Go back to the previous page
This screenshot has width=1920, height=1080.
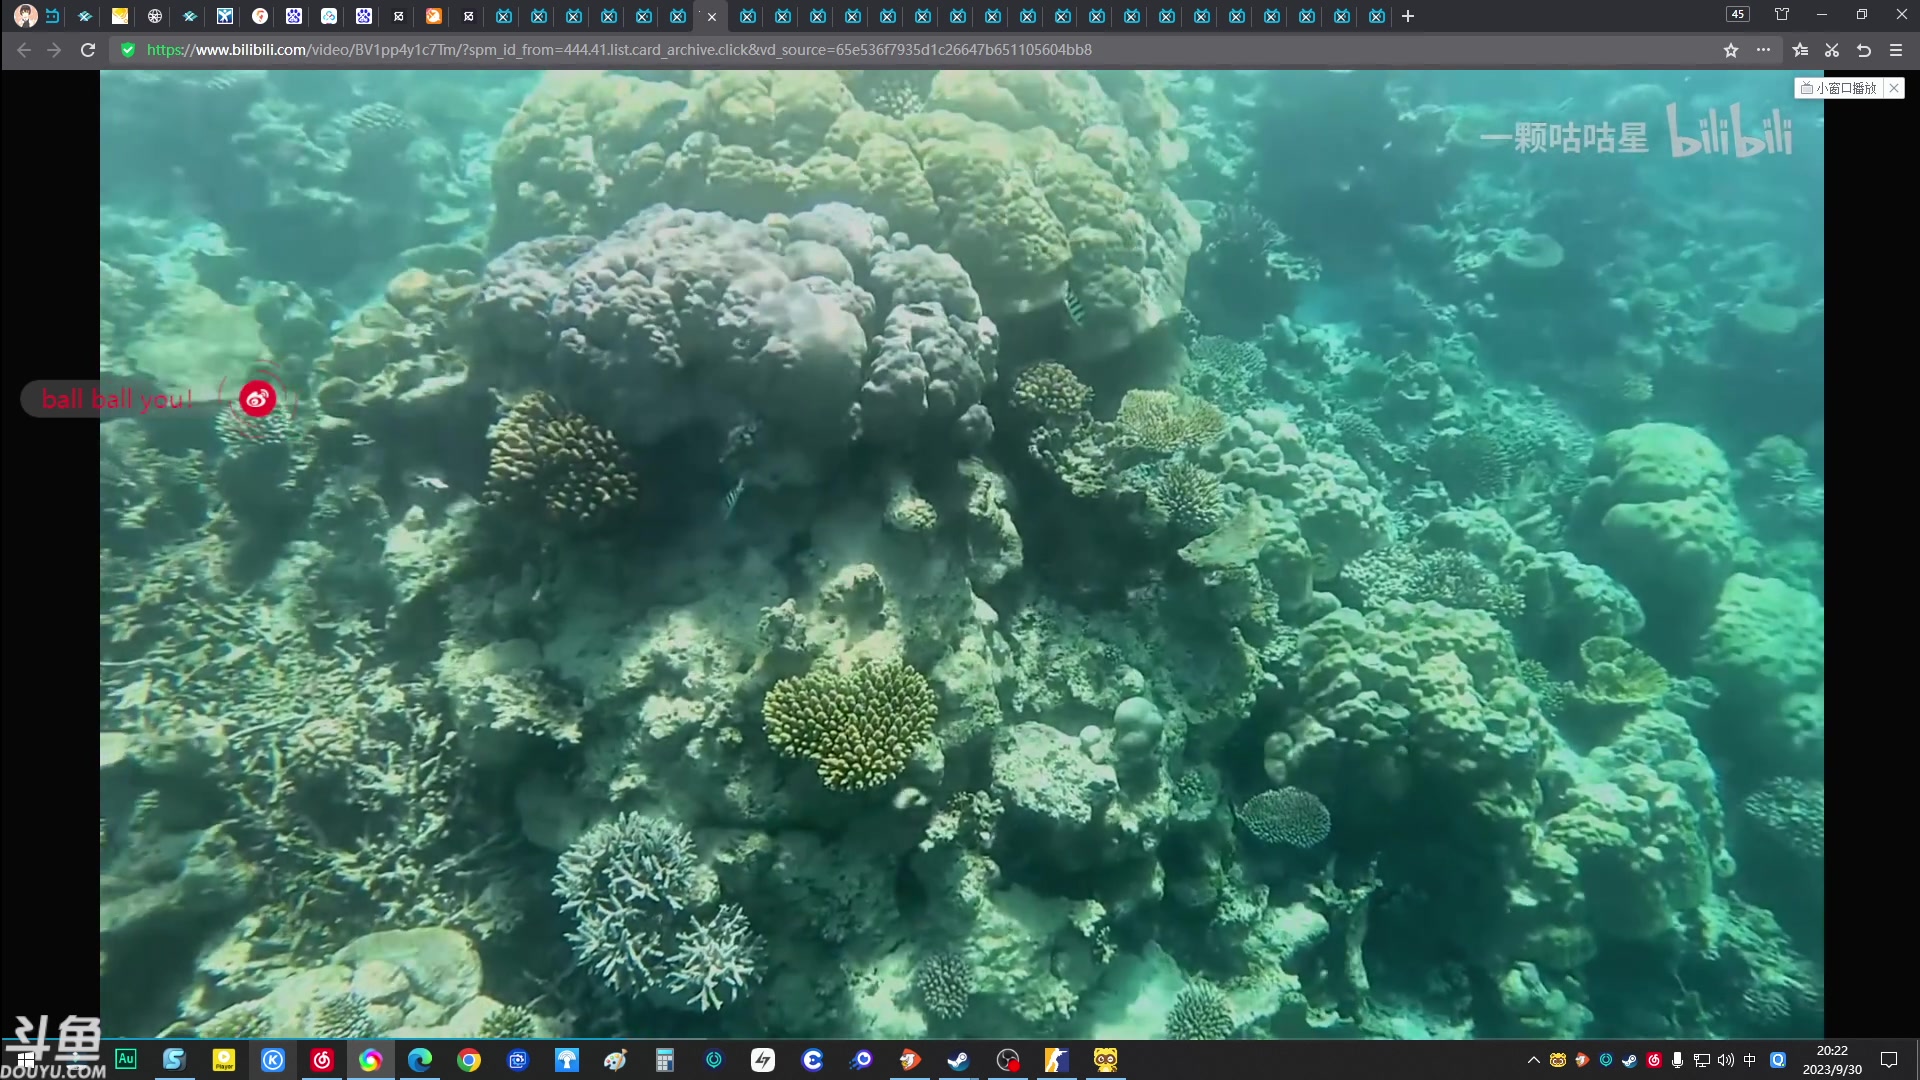[24, 50]
